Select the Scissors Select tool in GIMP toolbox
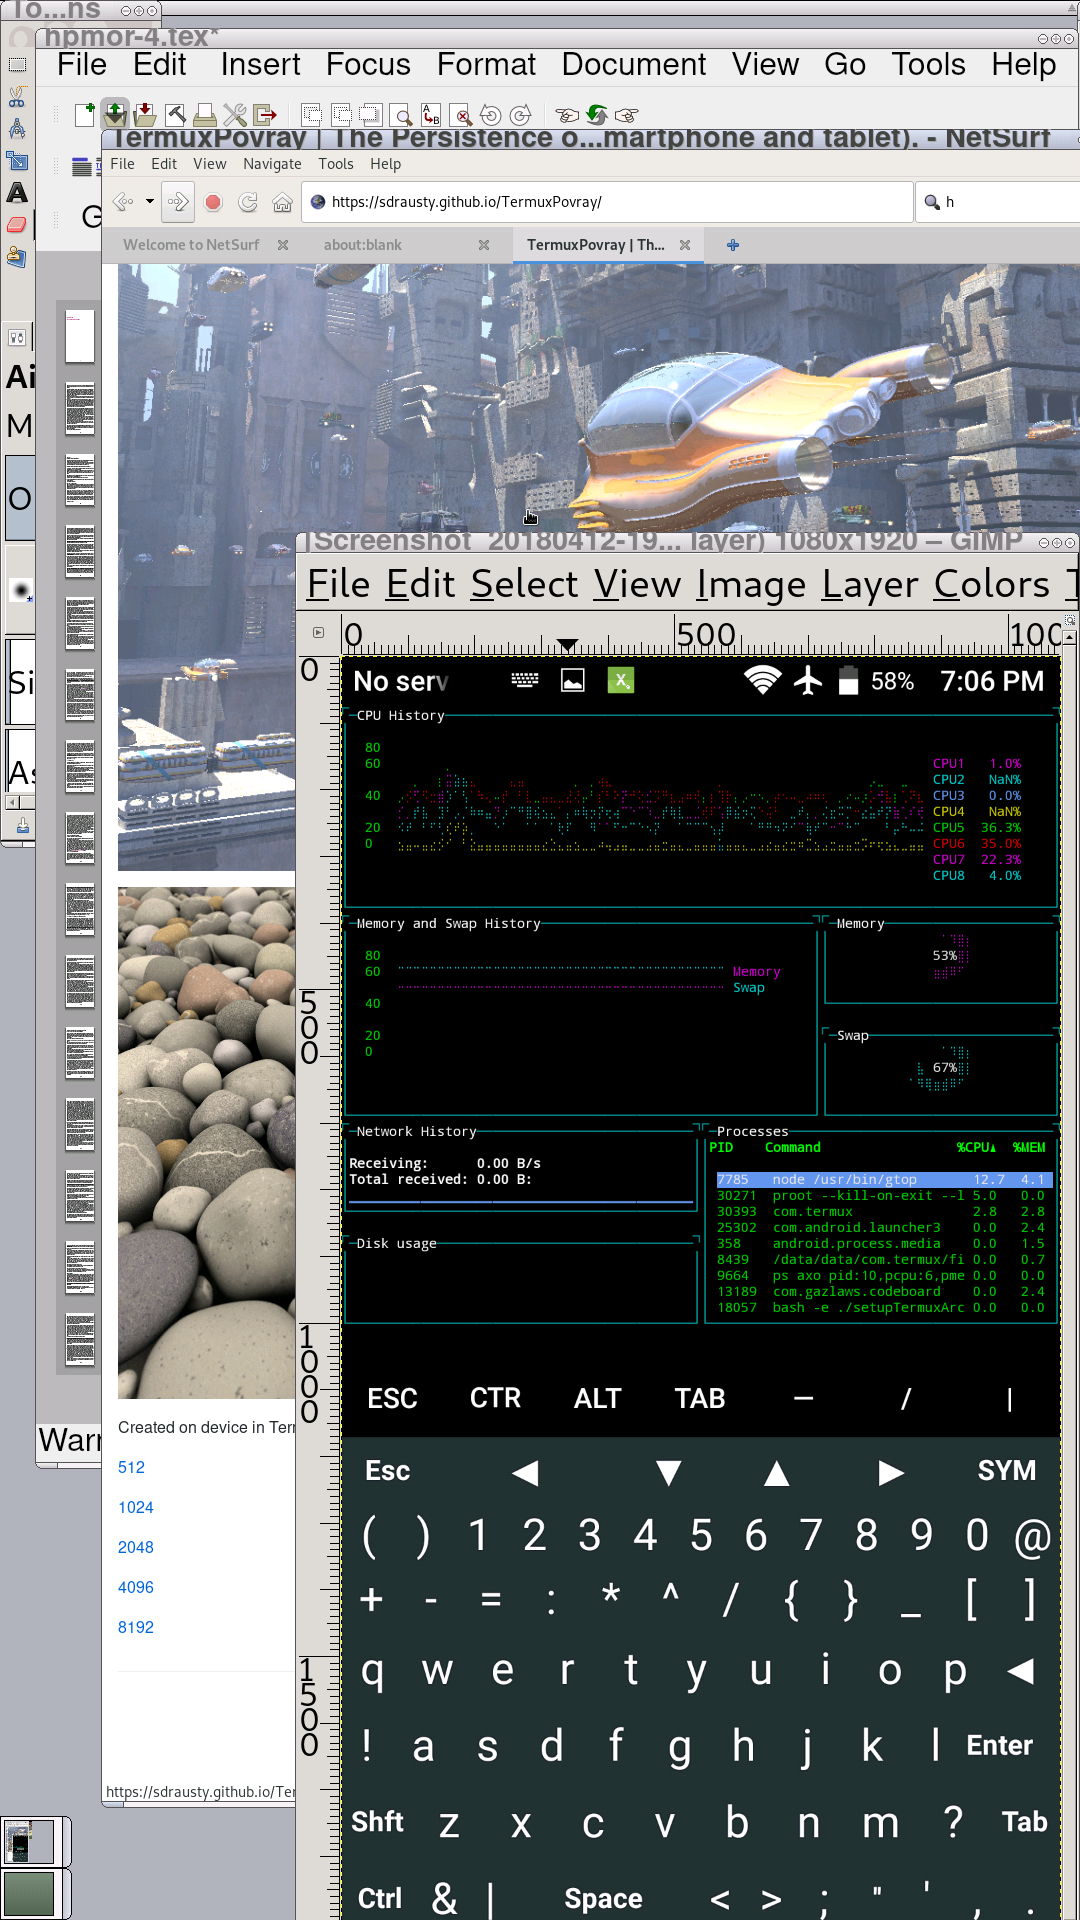 pyautogui.click(x=17, y=97)
